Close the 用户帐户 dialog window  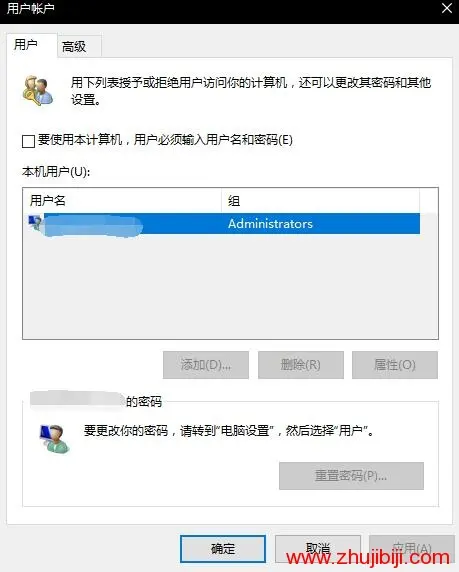point(447,8)
